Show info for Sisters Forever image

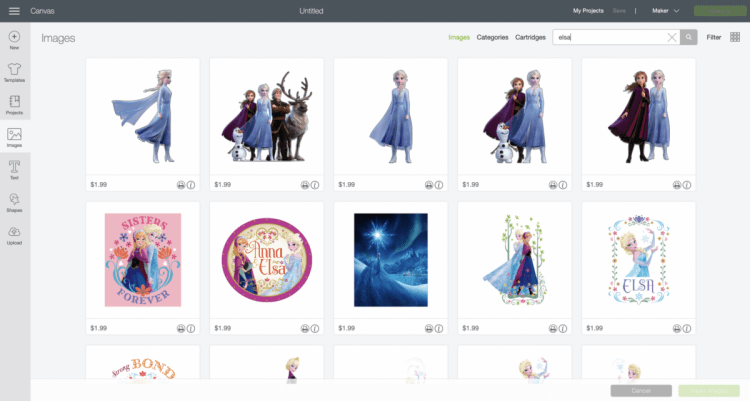(191, 328)
